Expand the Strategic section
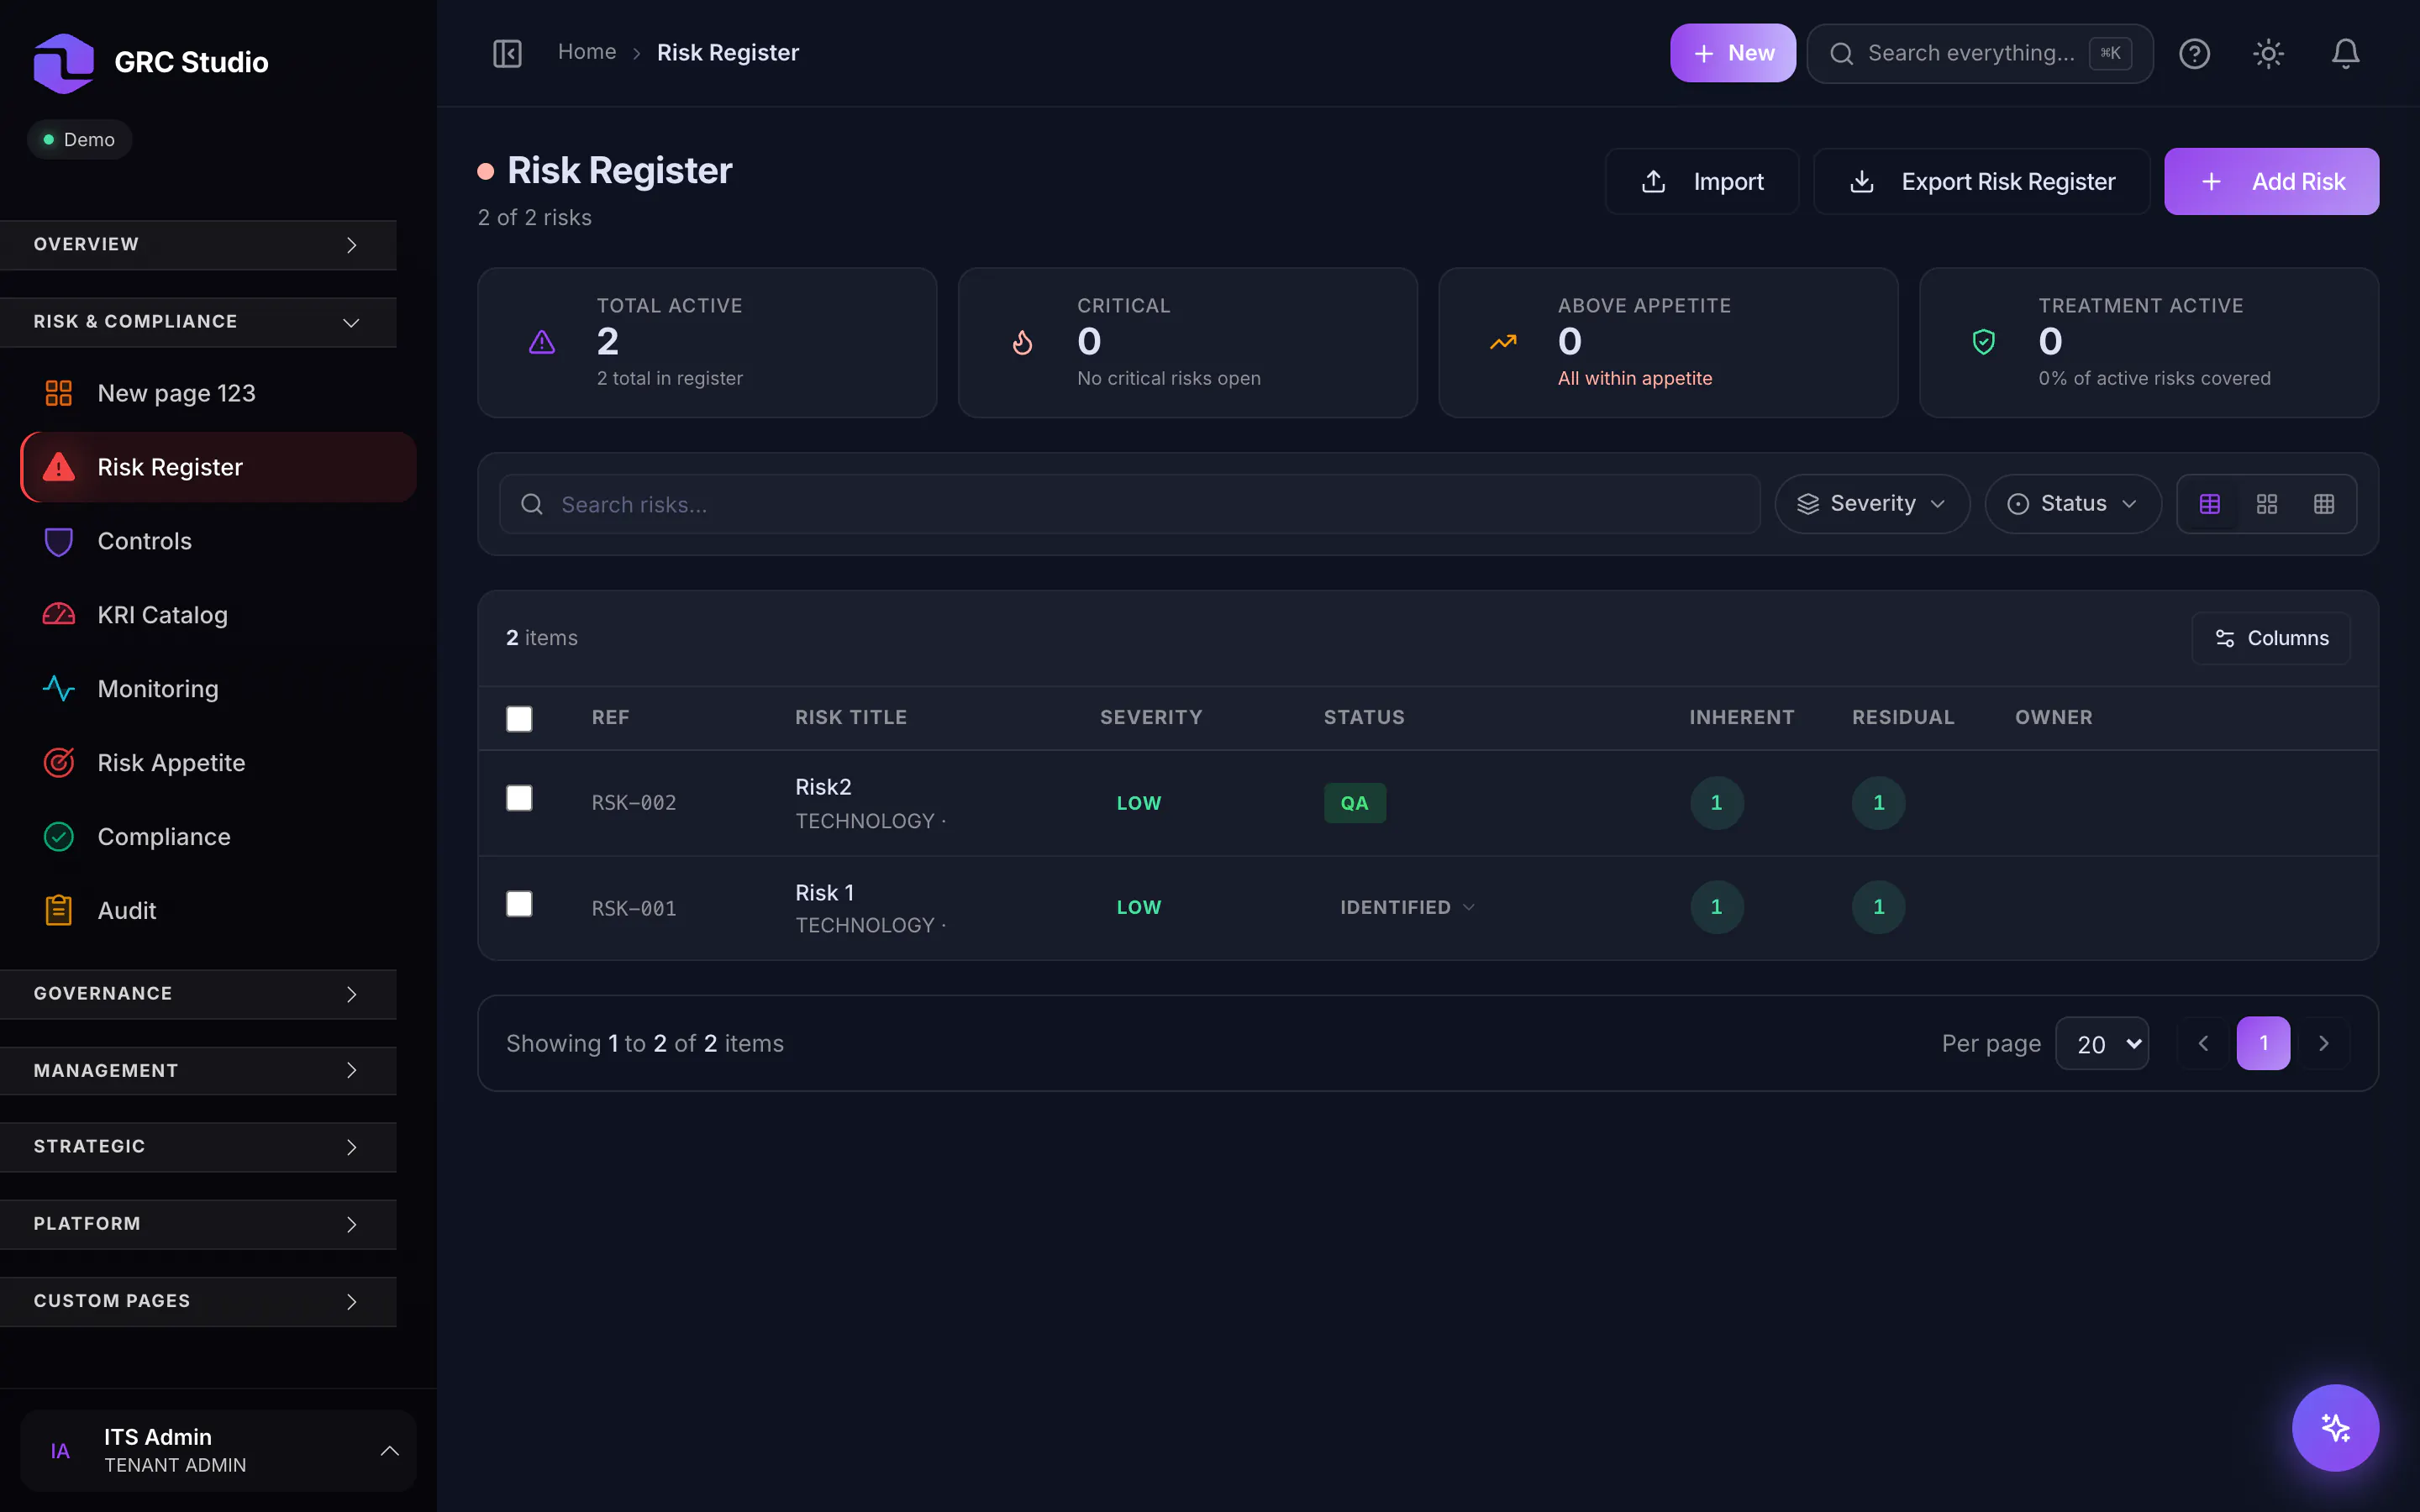 (x=198, y=1147)
